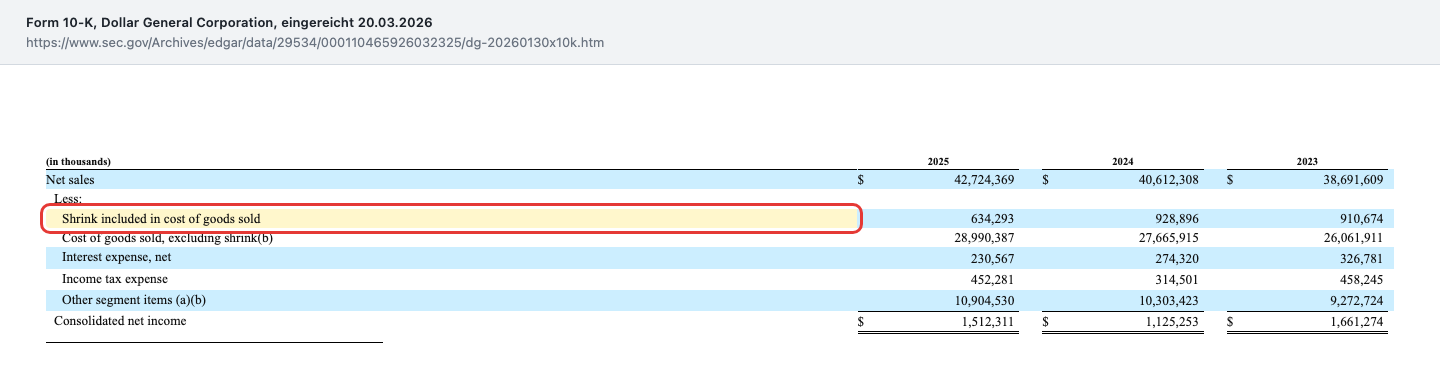The width and height of the screenshot is (1440, 371).
Task: Click the 2023 column header
Action: pos(1307,161)
